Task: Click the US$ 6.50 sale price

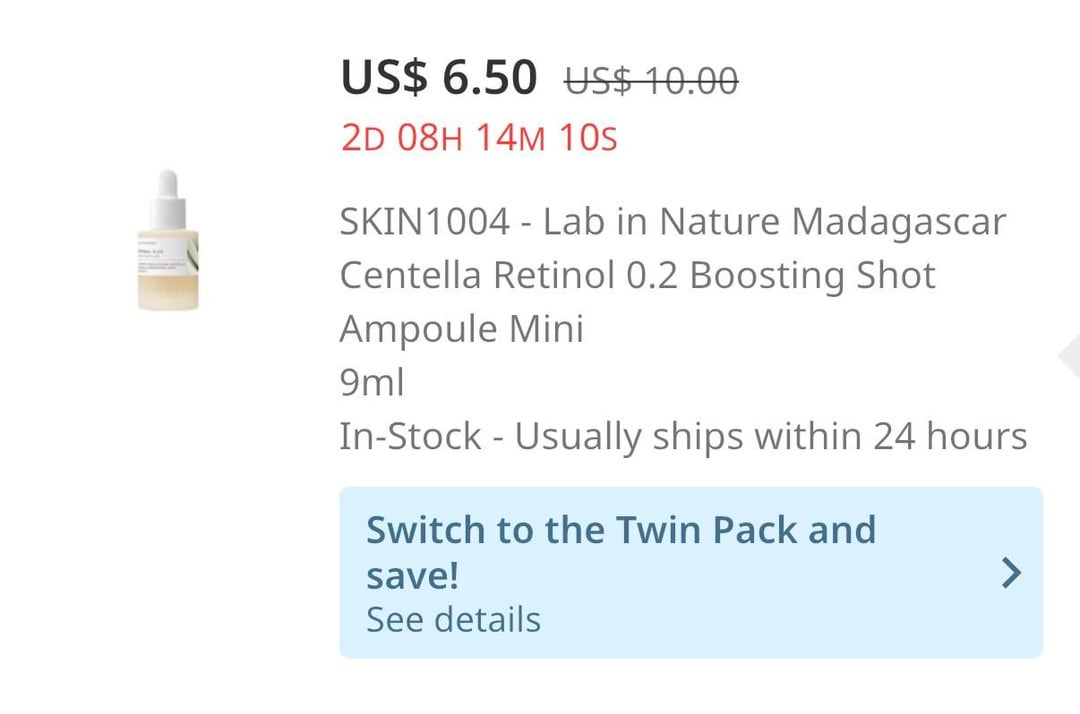Action: click(x=439, y=78)
